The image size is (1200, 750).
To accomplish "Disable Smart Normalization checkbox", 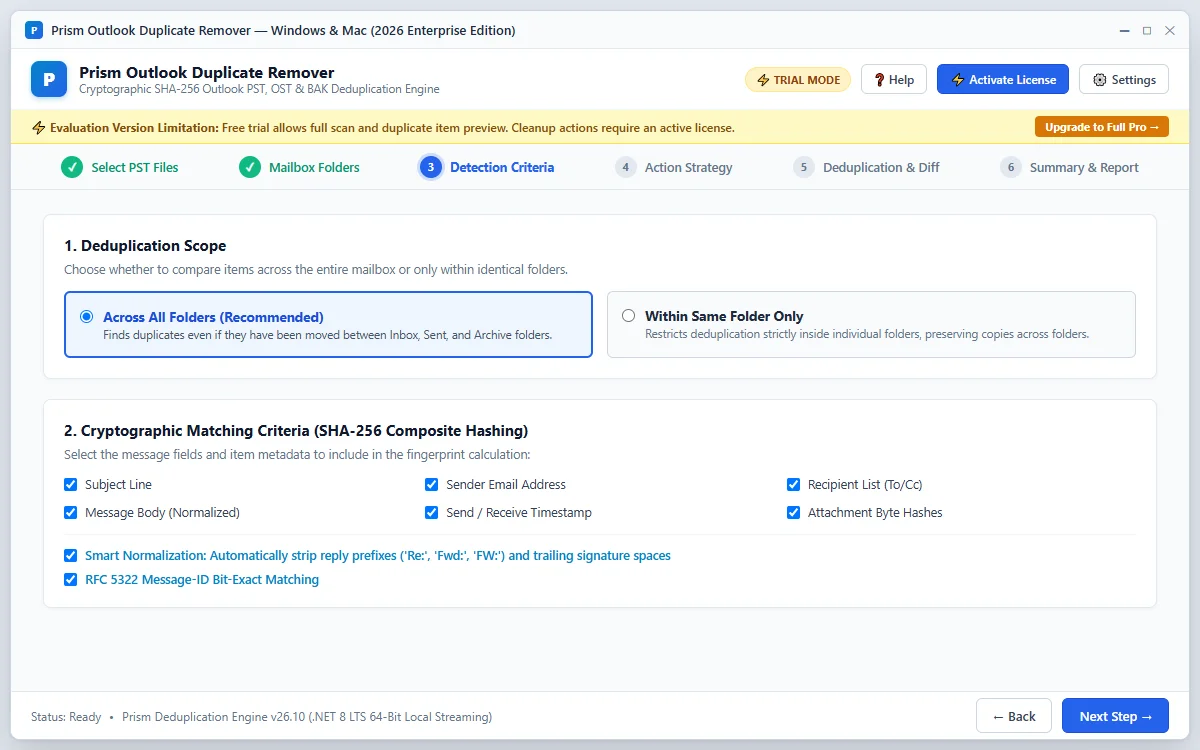I will point(71,555).
